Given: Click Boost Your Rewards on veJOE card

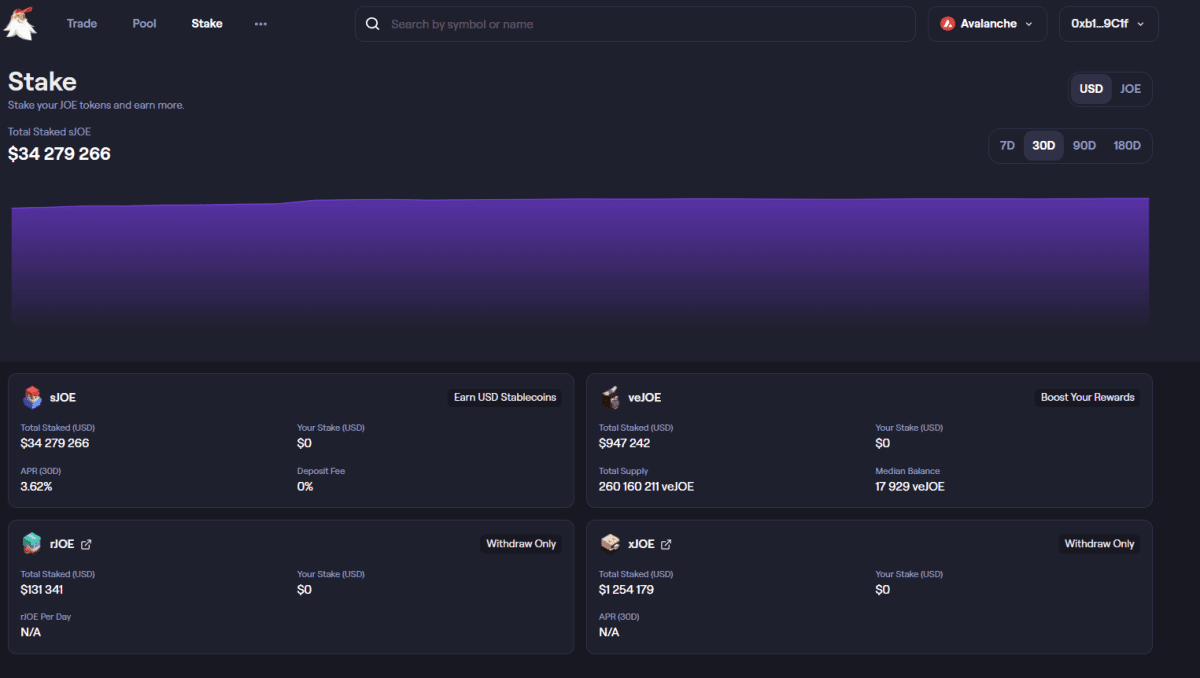Looking at the screenshot, I should [1087, 397].
